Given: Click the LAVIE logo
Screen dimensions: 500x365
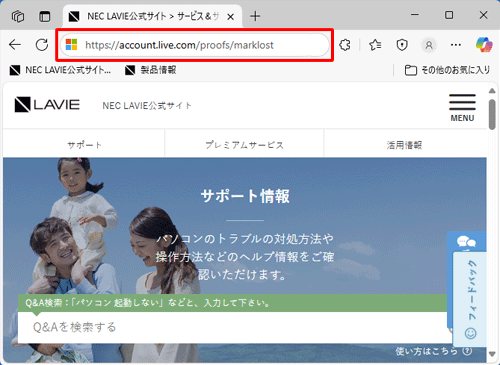Looking at the screenshot, I should pos(47,105).
